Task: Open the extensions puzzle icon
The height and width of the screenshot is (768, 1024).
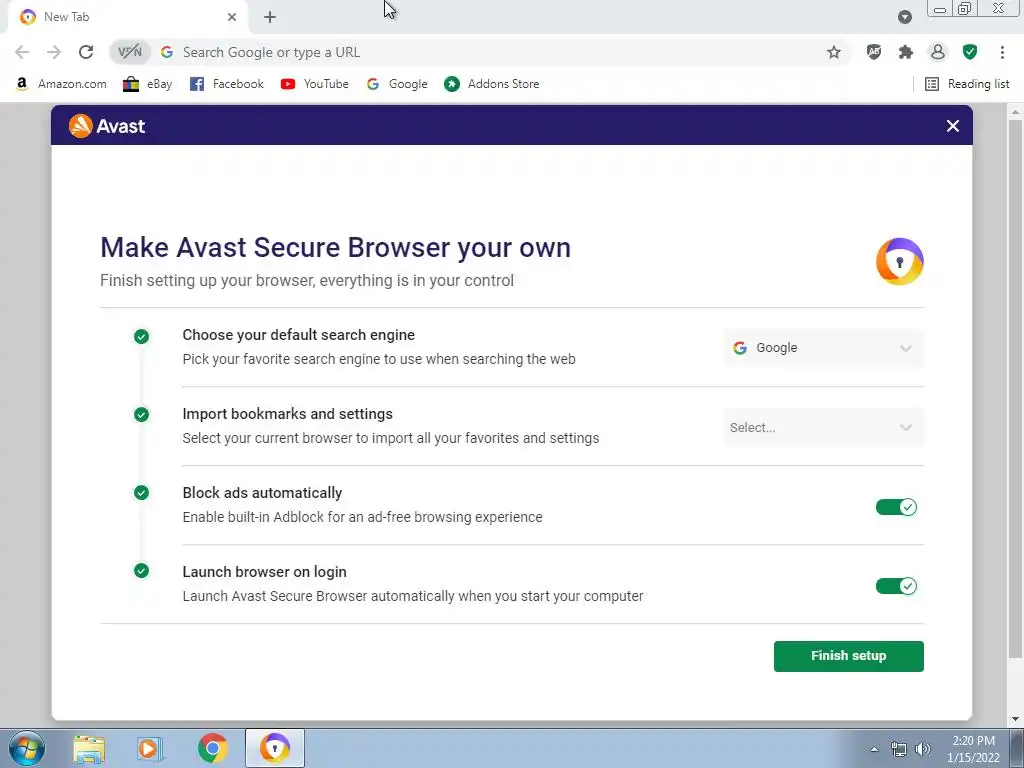Action: click(x=906, y=52)
